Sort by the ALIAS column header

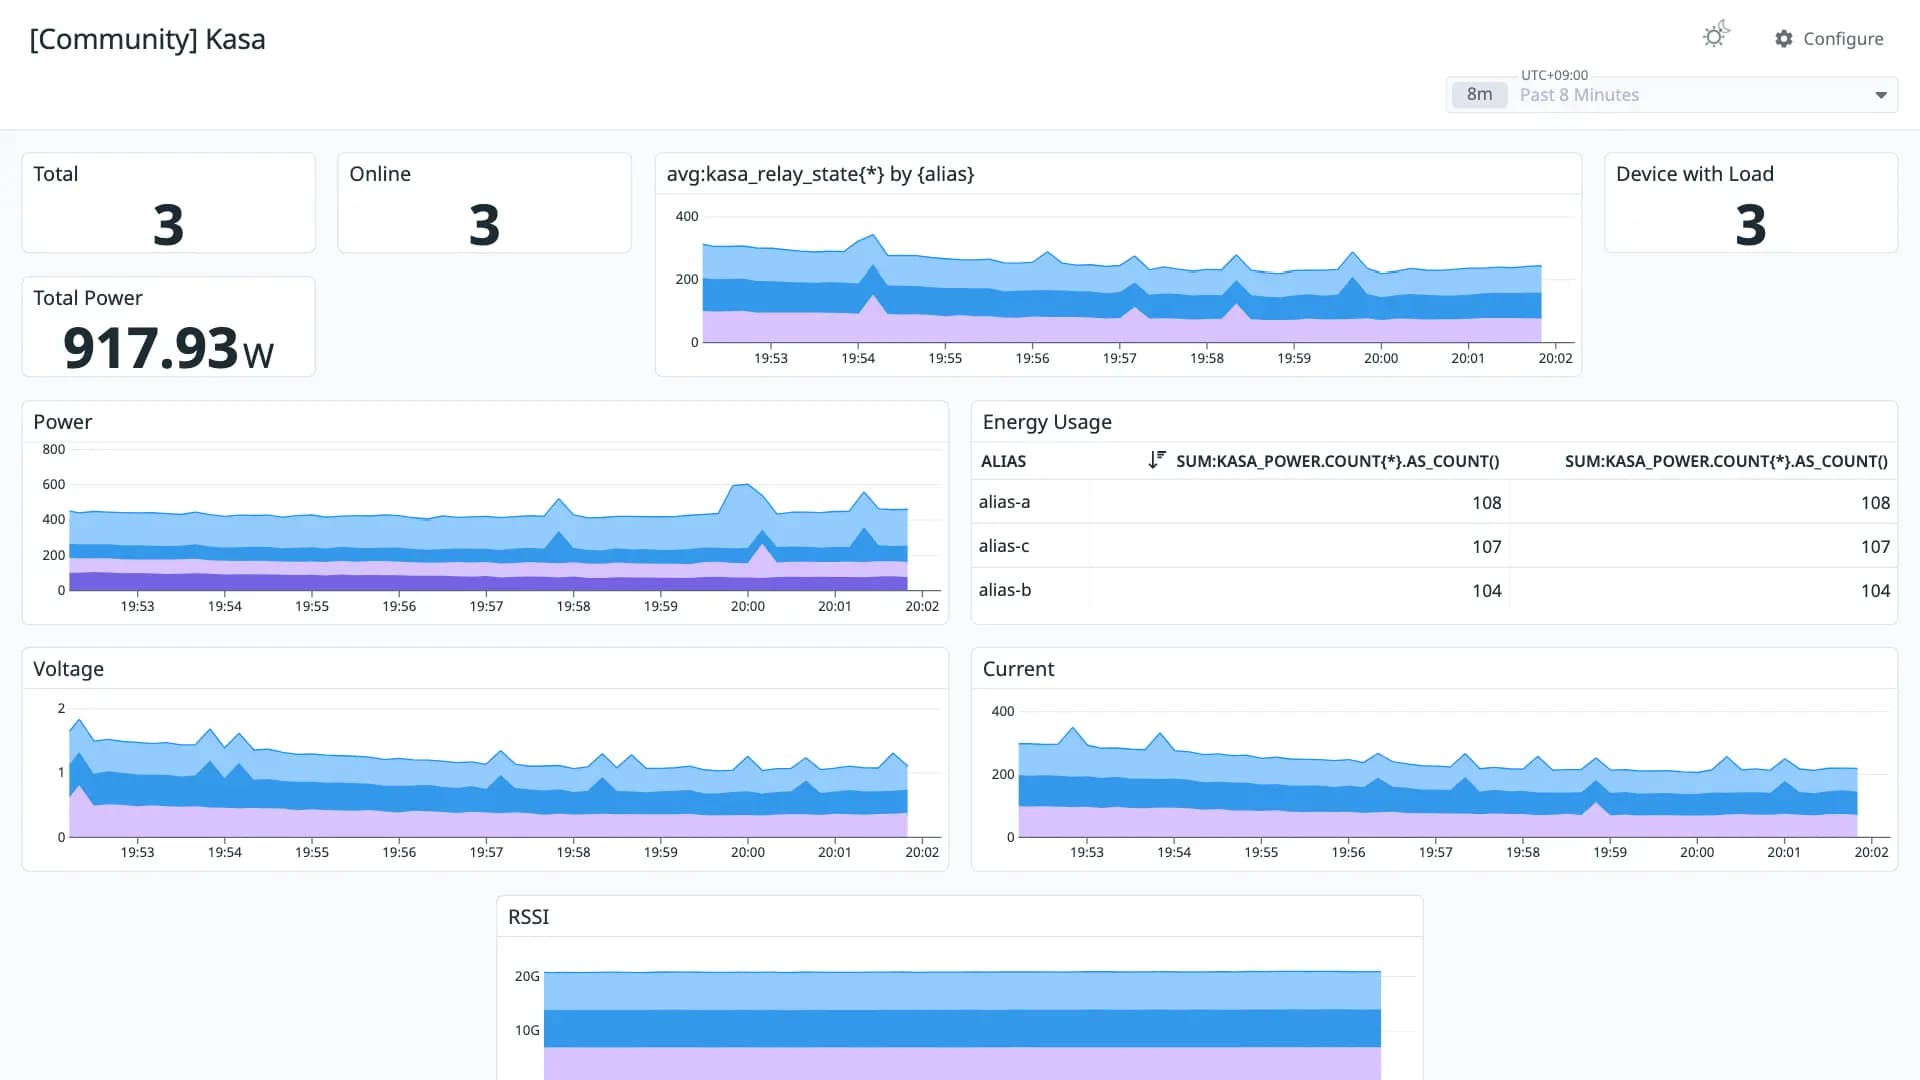coord(1003,461)
